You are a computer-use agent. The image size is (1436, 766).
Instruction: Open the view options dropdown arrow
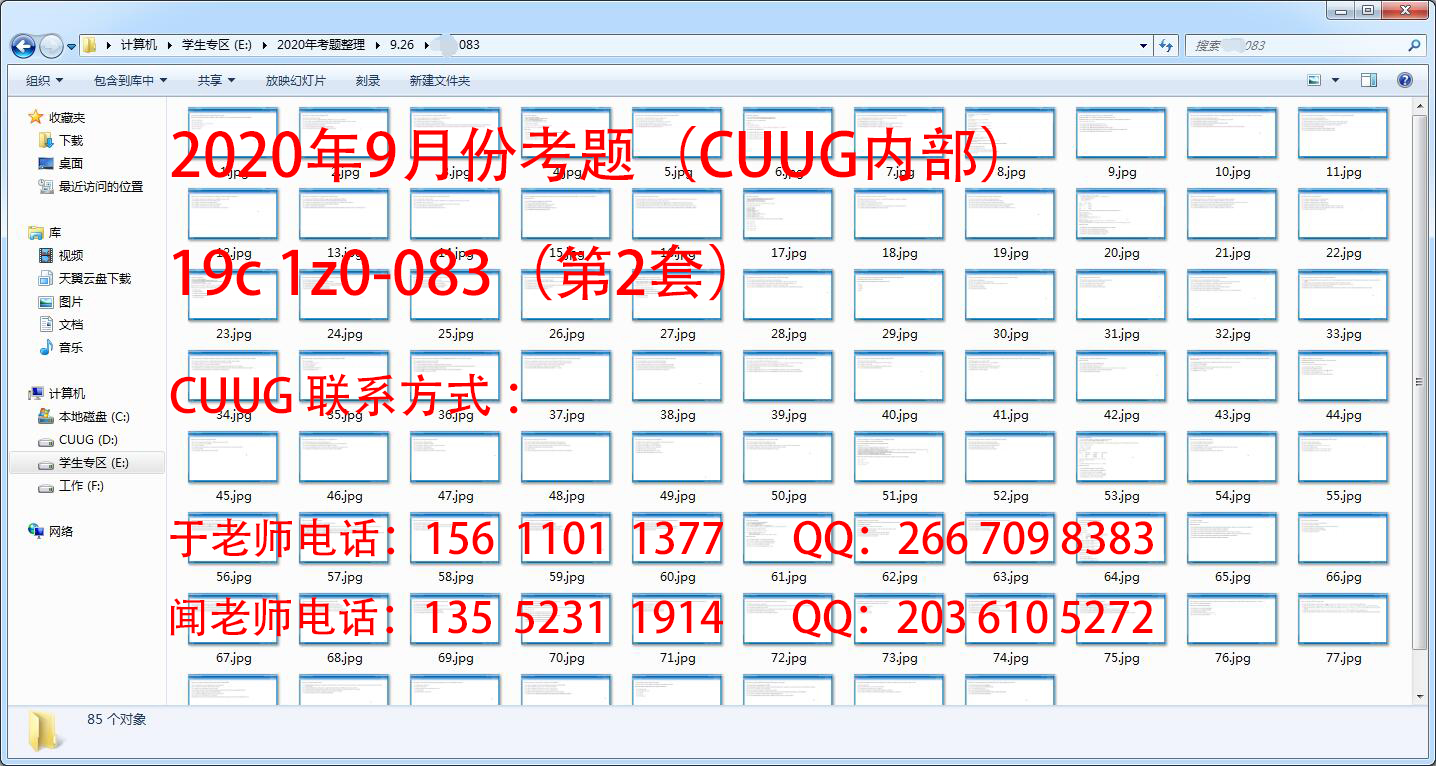pos(1335,80)
